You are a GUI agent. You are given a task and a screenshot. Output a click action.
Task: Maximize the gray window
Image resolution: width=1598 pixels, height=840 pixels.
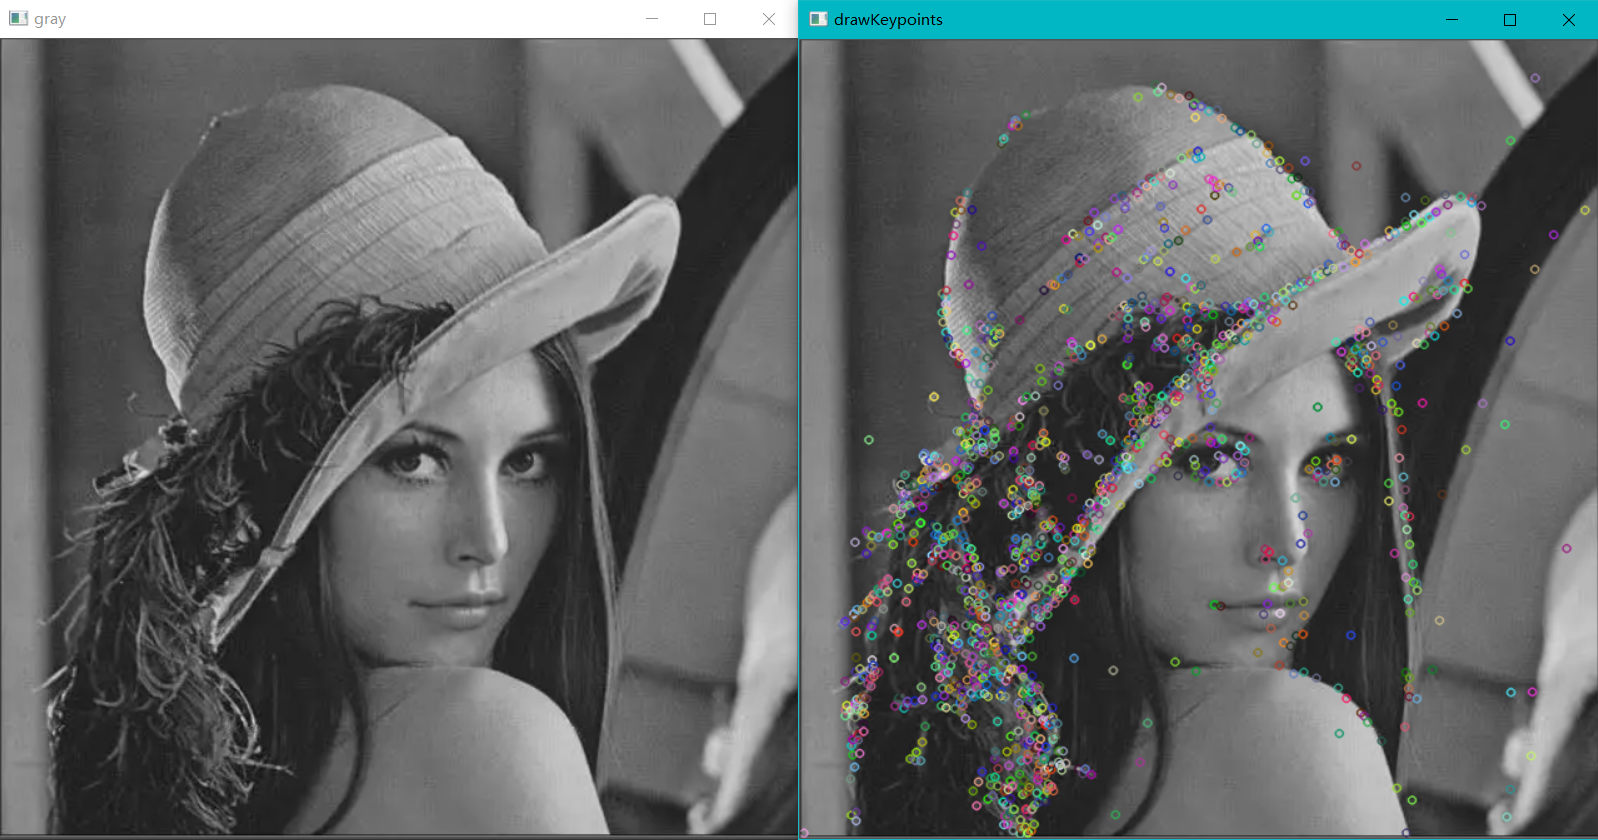(710, 19)
